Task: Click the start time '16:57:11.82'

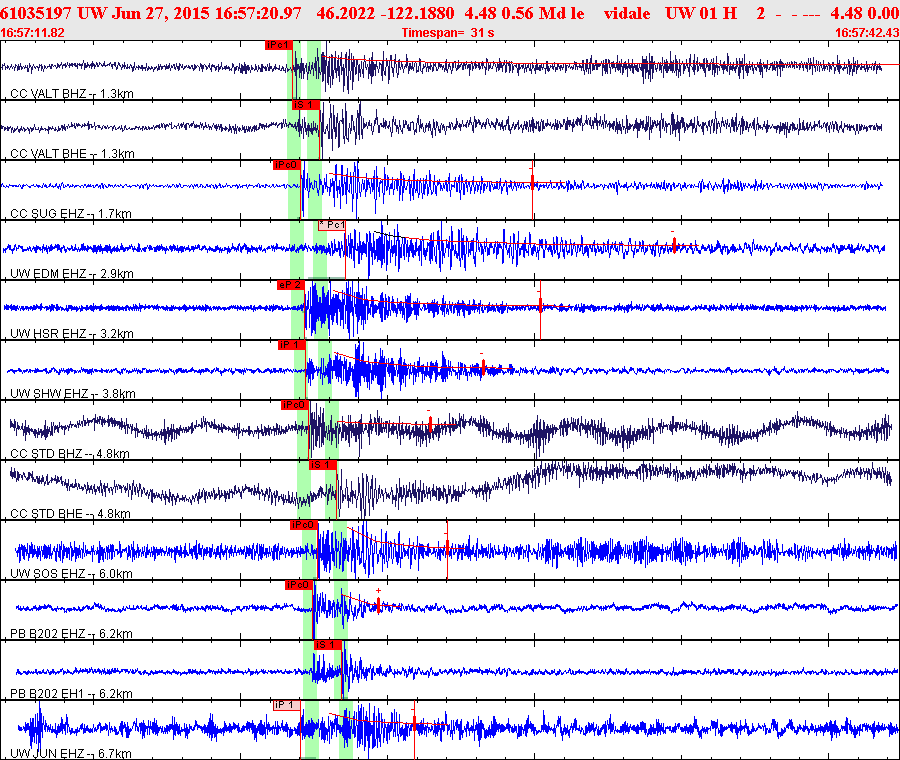Action: 32,33
